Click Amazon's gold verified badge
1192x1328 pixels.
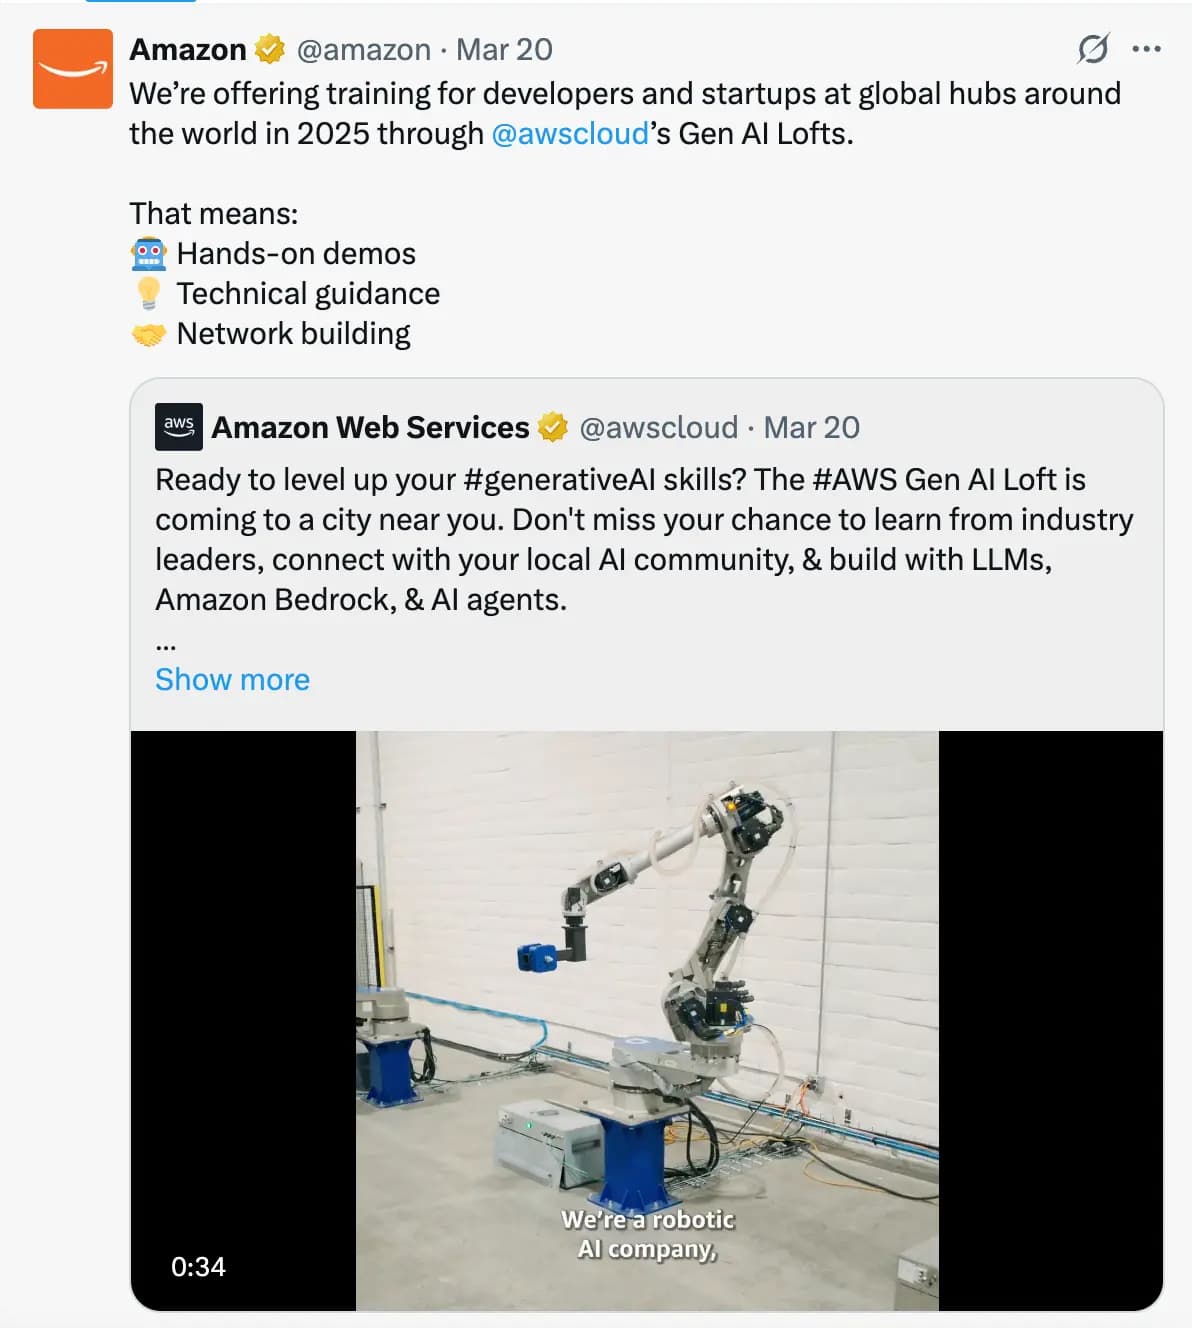pyautogui.click(x=268, y=49)
